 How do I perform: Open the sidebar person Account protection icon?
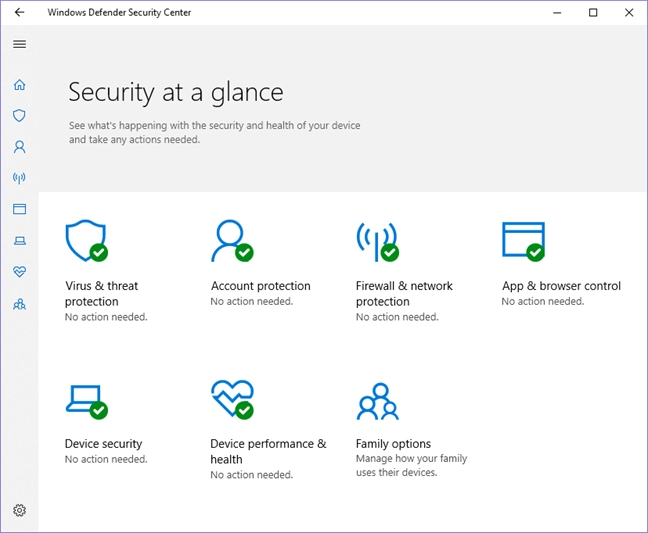coord(19,147)
